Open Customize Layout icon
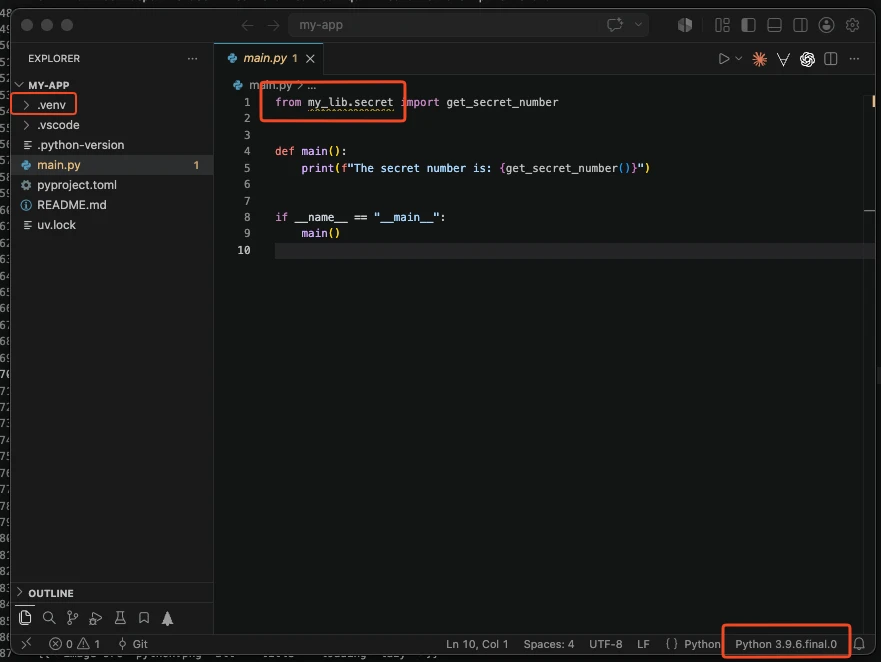 pos(722,25)
